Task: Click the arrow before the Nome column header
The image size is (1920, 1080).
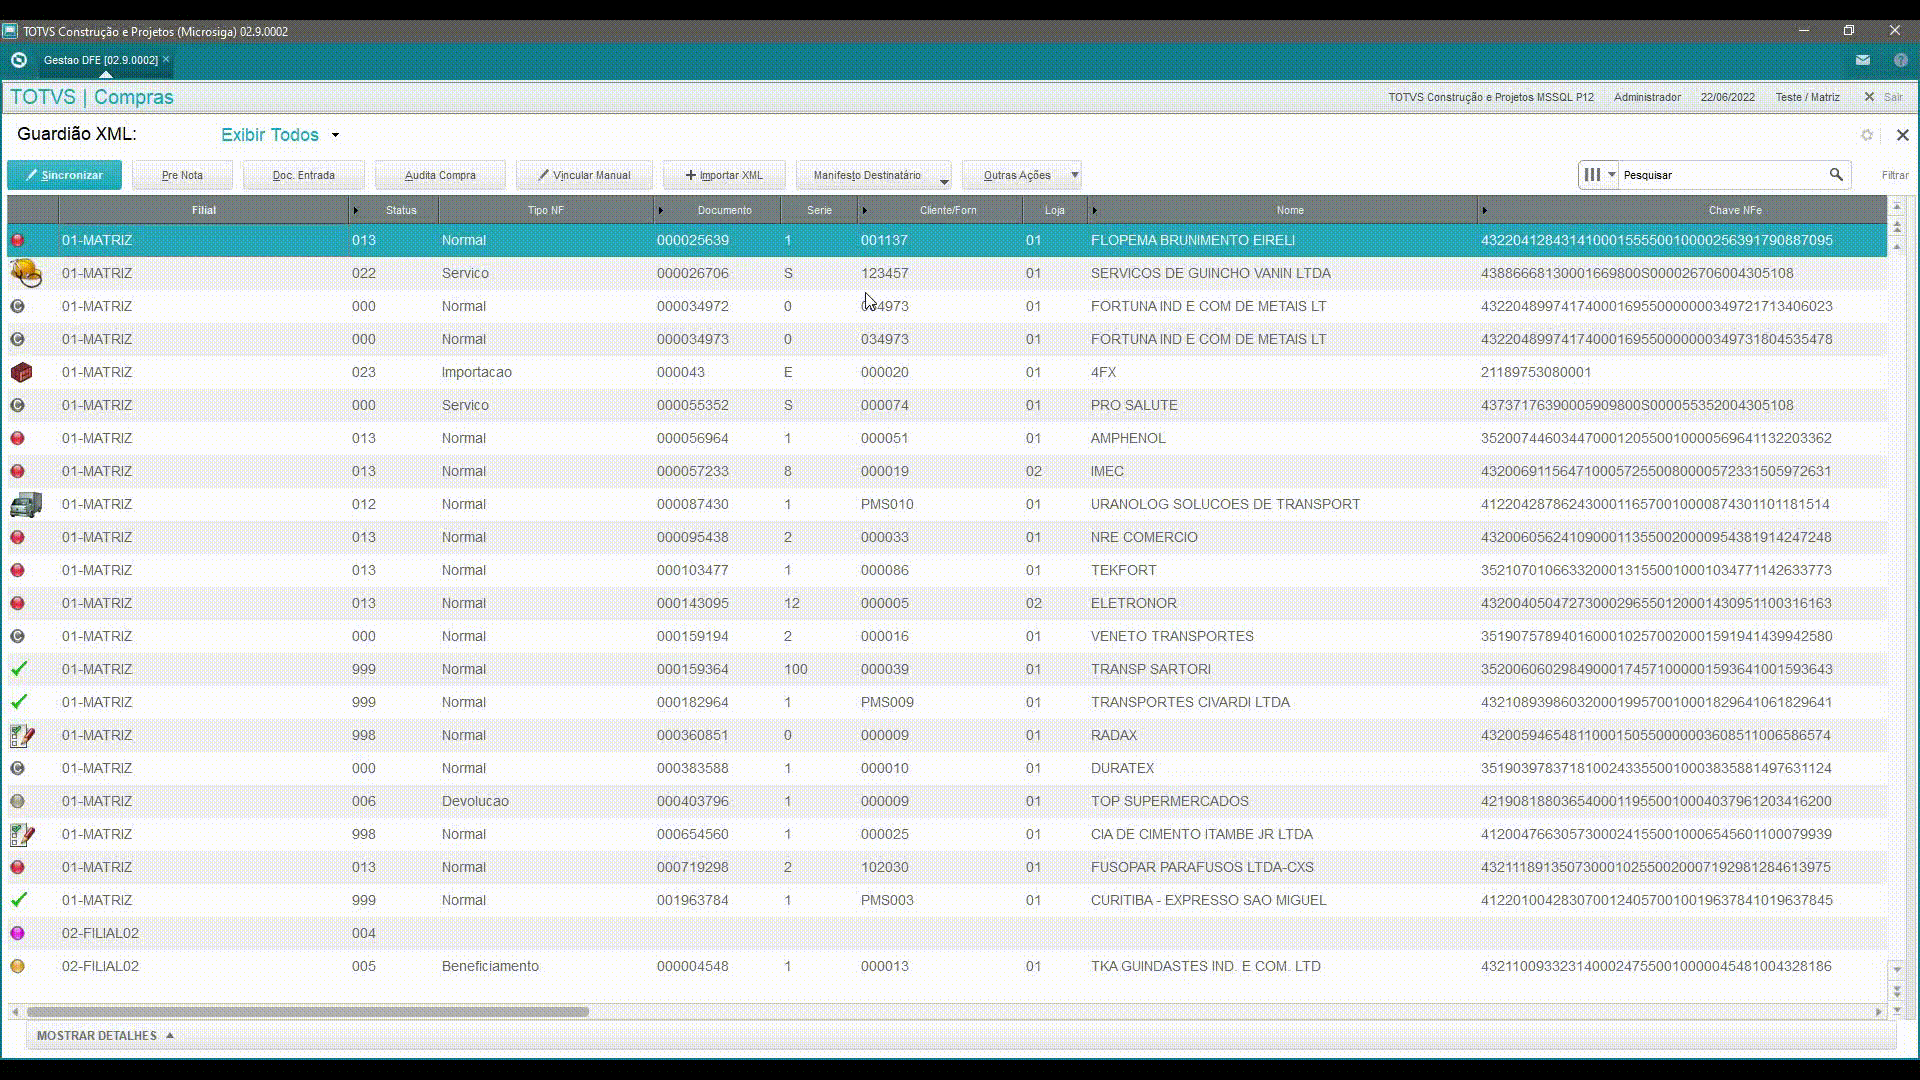Action: [1094, 210]
